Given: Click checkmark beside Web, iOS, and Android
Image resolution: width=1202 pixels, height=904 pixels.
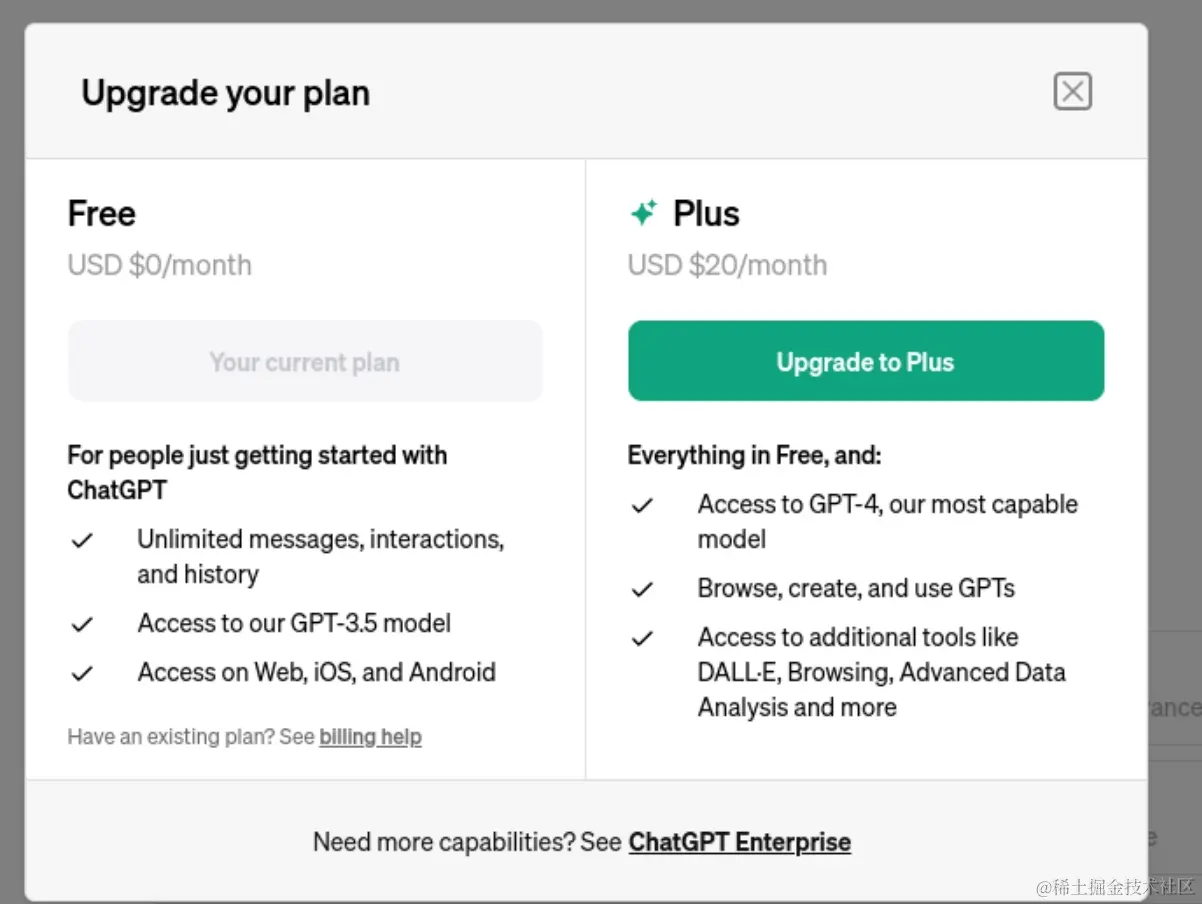Looking at the screenshot, I should 82,673.
